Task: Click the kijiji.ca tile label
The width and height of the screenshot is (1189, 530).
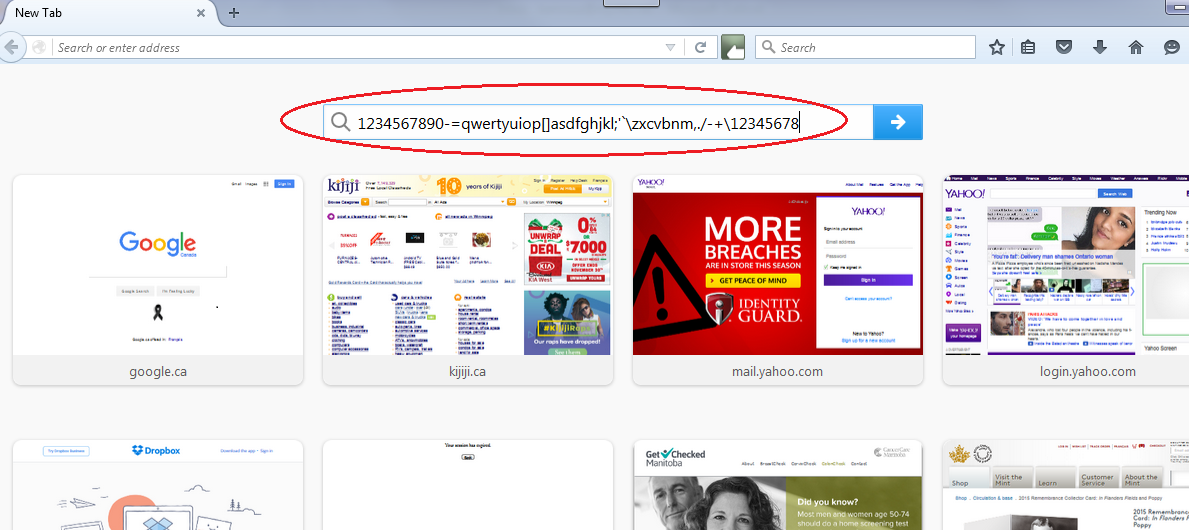Action: tap(468, 372)
